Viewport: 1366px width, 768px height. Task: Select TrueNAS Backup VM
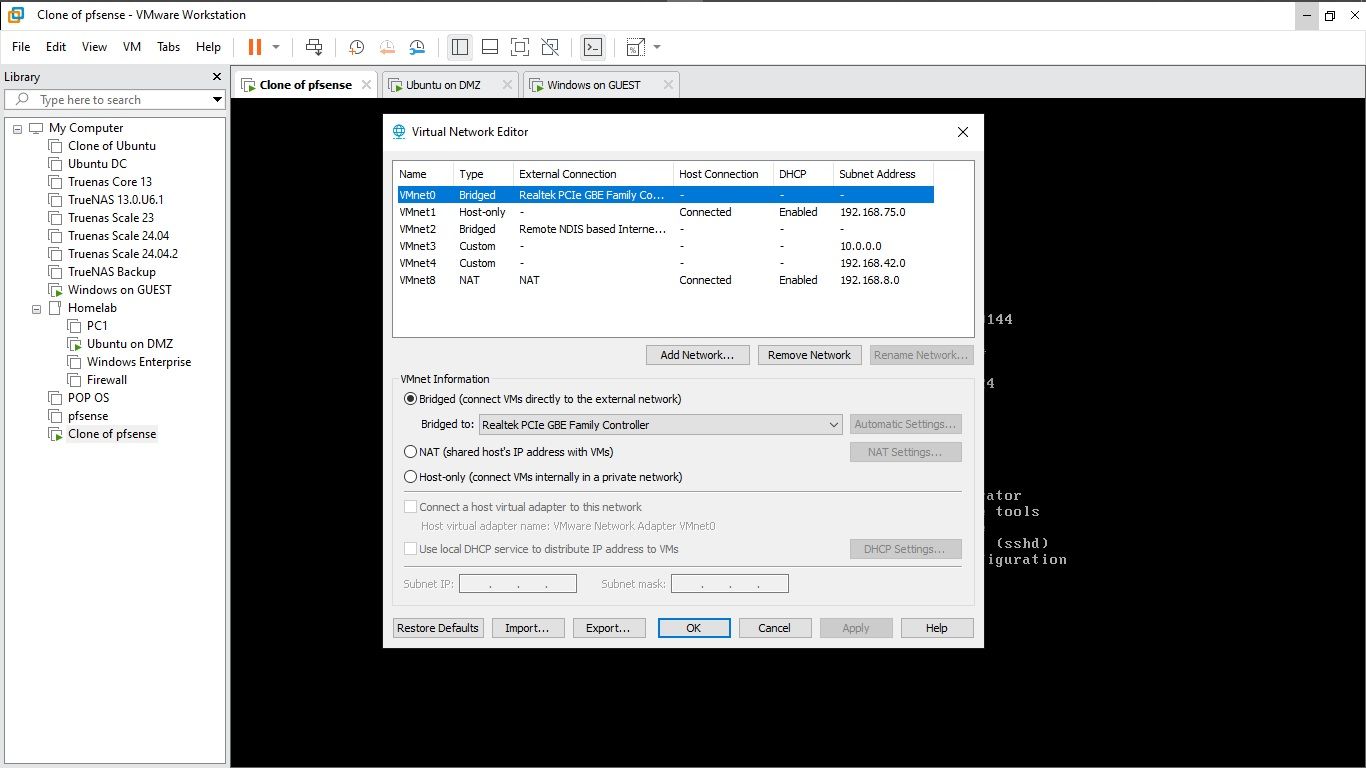pos(112,272)
